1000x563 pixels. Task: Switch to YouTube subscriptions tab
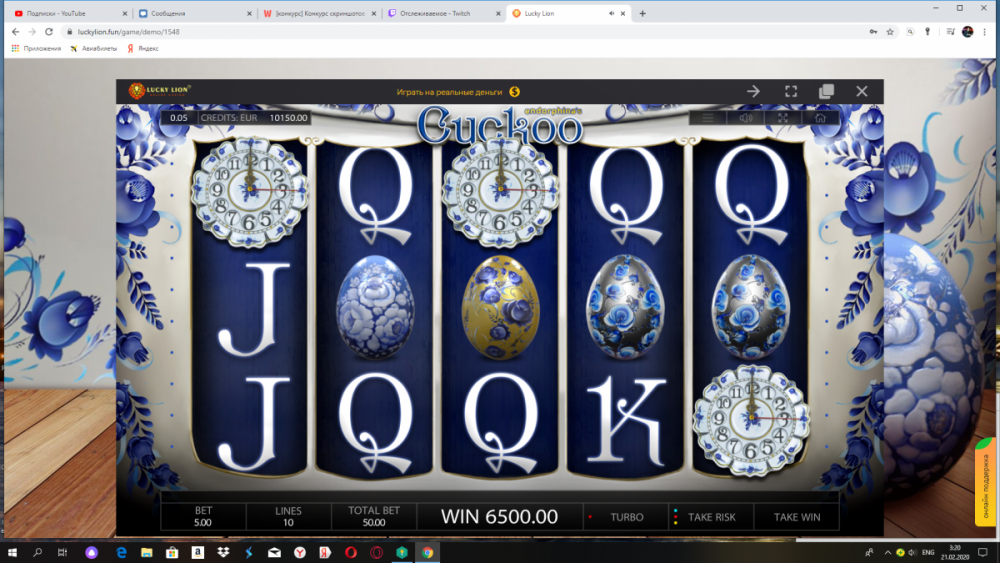pyautogui.click(x=70, y=13)
